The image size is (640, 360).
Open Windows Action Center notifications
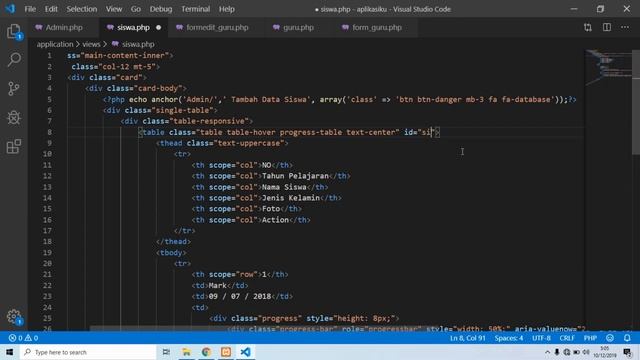(x=627, y=352)
